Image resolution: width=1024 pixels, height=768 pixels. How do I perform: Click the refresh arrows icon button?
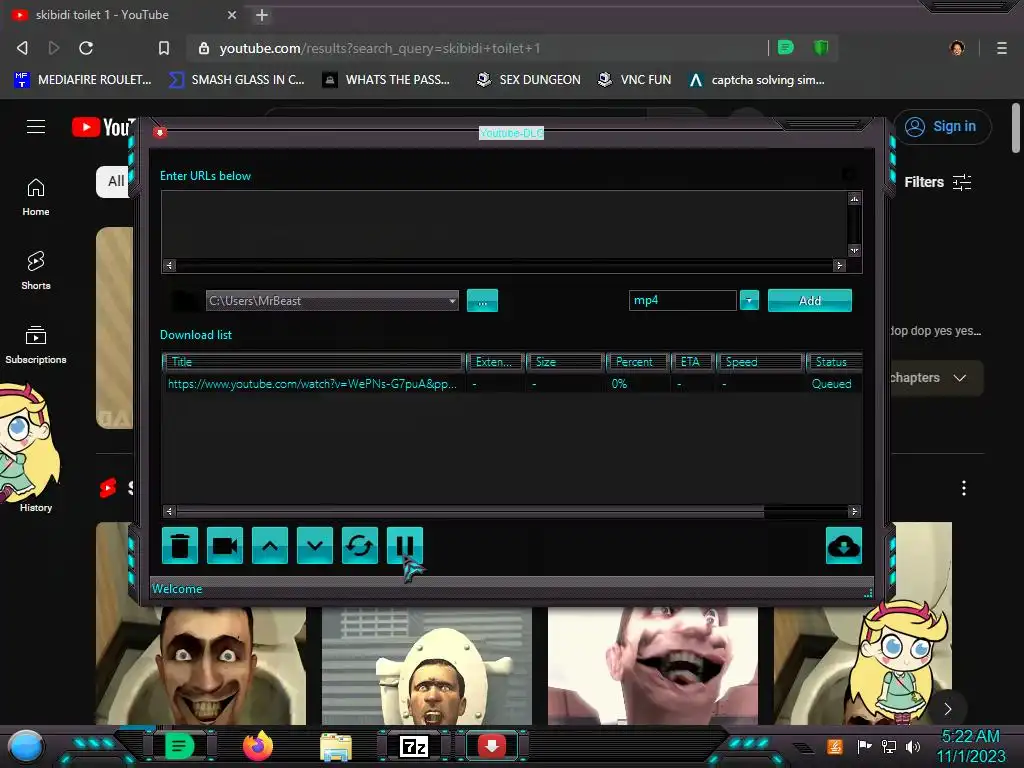(360, 545)
